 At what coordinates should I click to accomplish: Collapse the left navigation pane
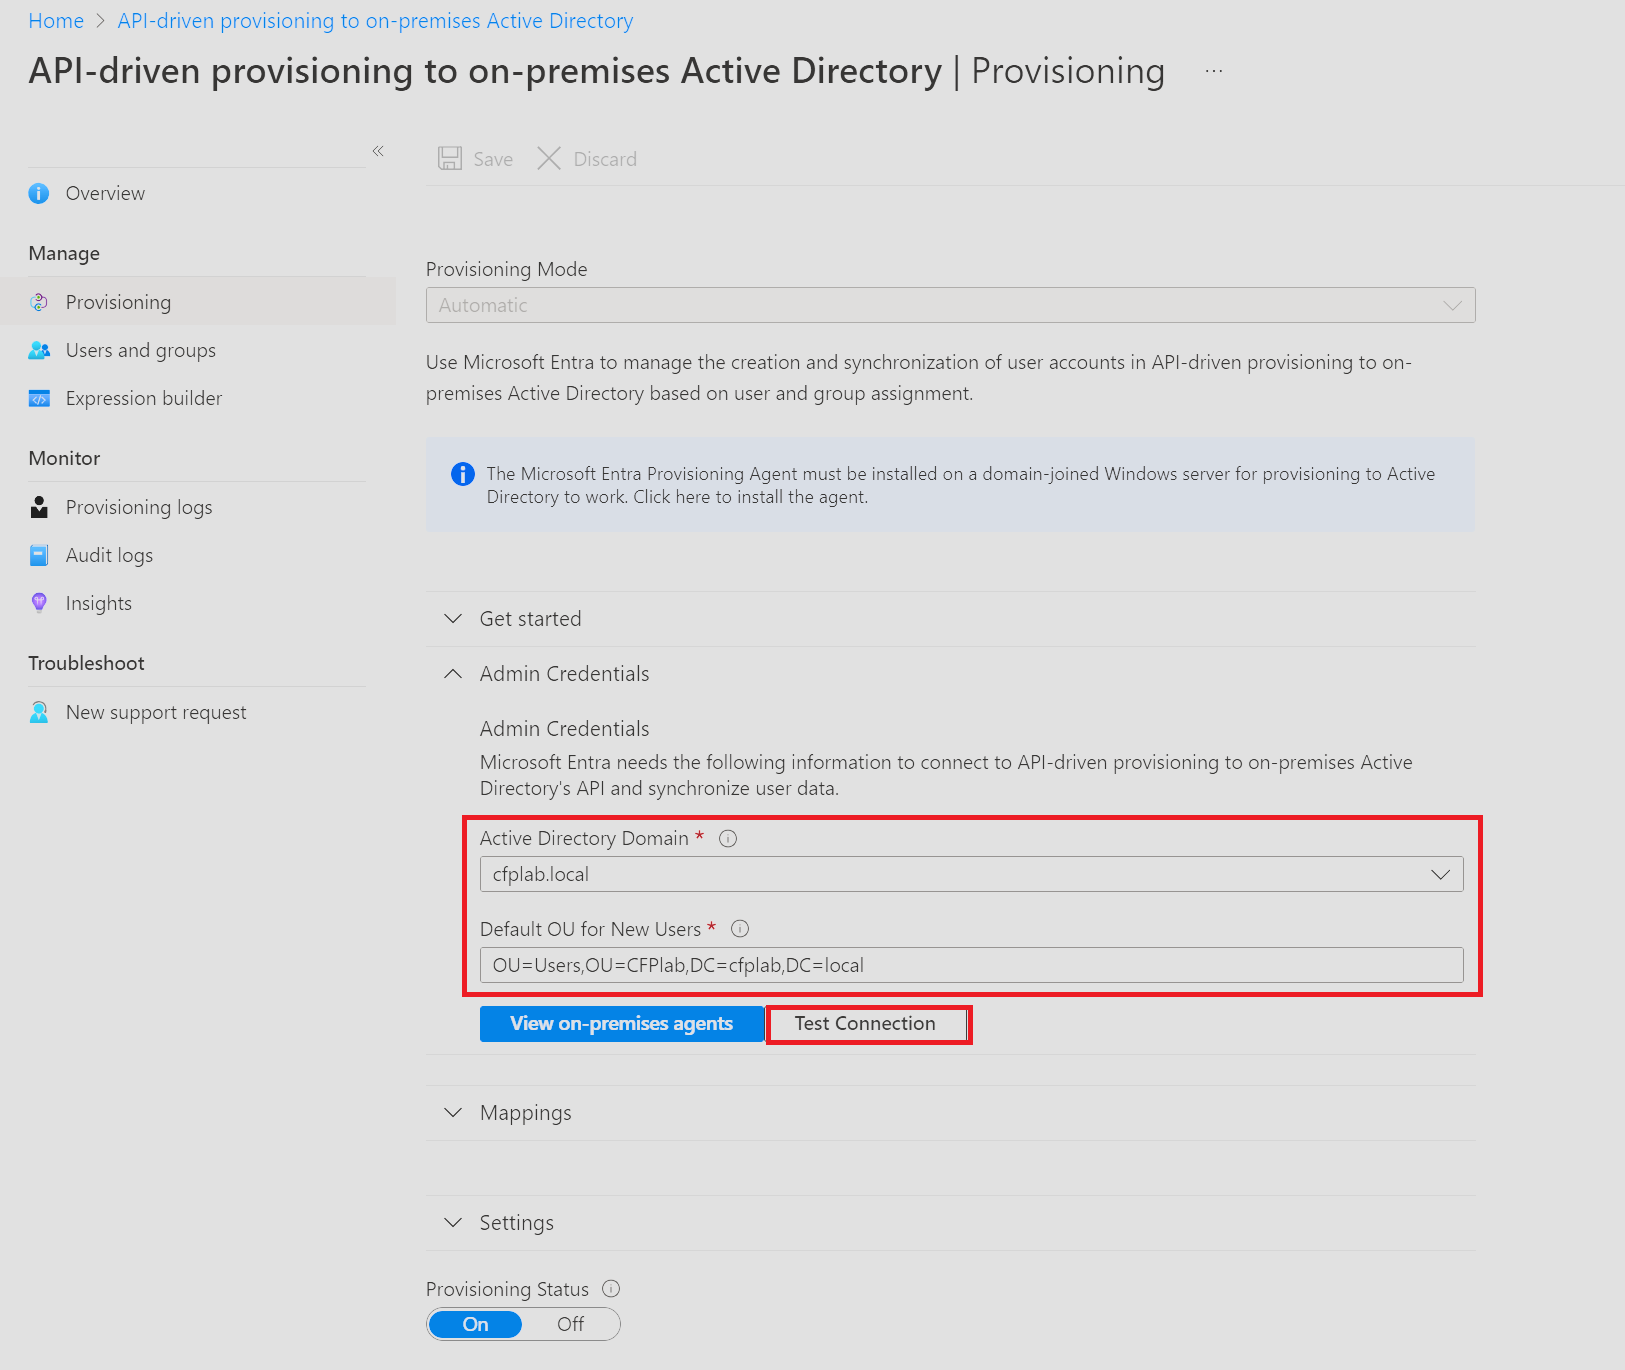[x=378, y=151]
